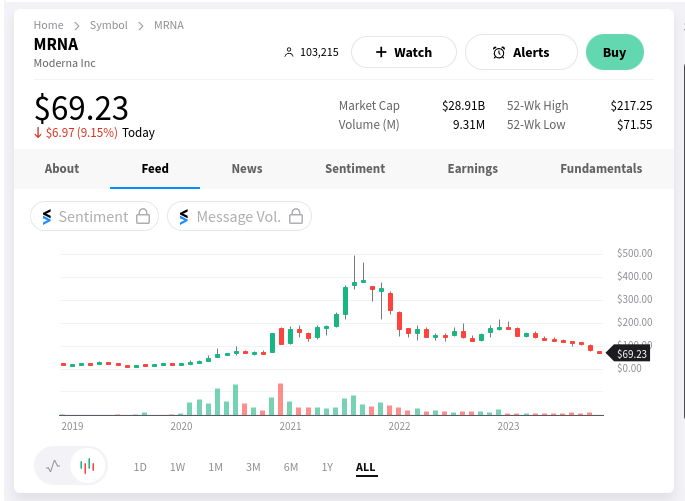Toggle the Message Vol. chart overlay

(x=239, y=216)
